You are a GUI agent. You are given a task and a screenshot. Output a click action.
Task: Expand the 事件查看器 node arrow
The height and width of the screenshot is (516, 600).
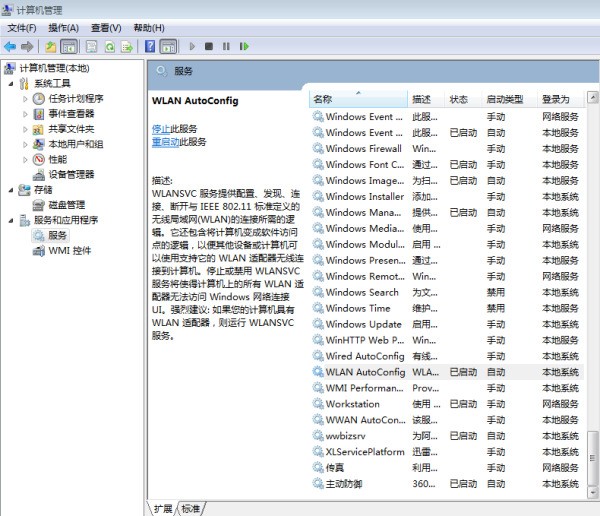click(x=25, y=114)
